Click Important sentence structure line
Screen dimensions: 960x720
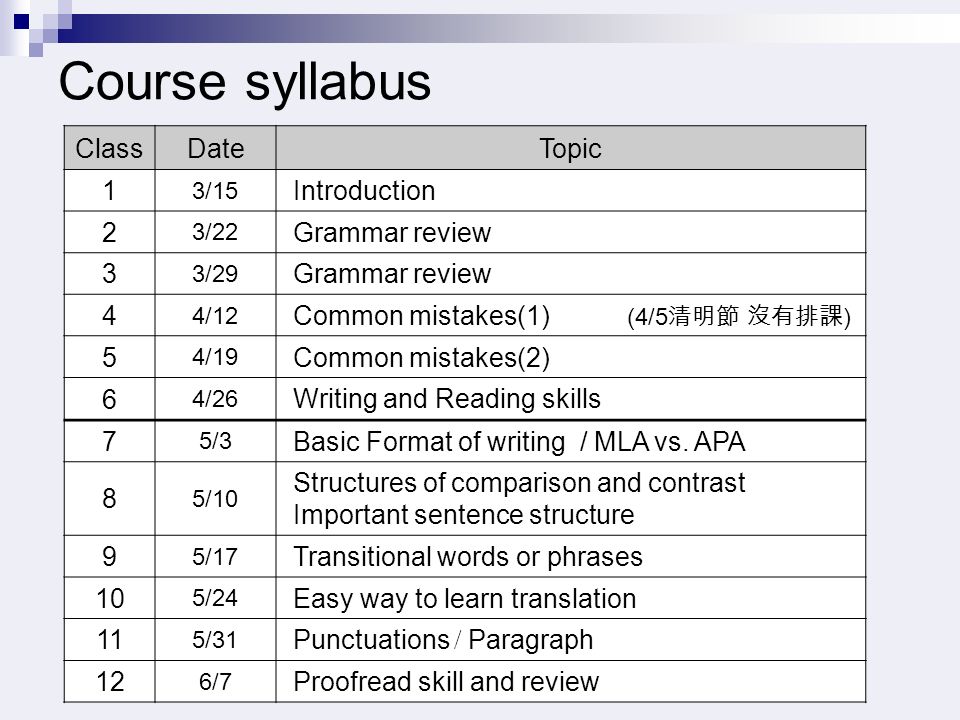(463, 514)
